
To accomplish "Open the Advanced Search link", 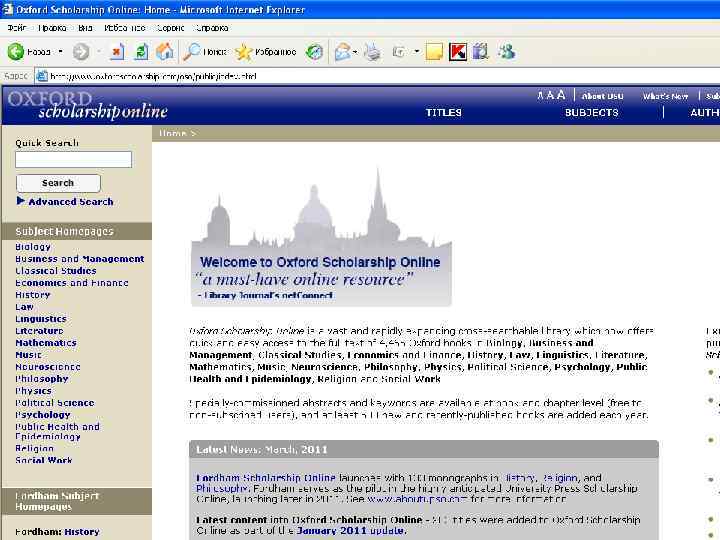I will click(71, 202).
